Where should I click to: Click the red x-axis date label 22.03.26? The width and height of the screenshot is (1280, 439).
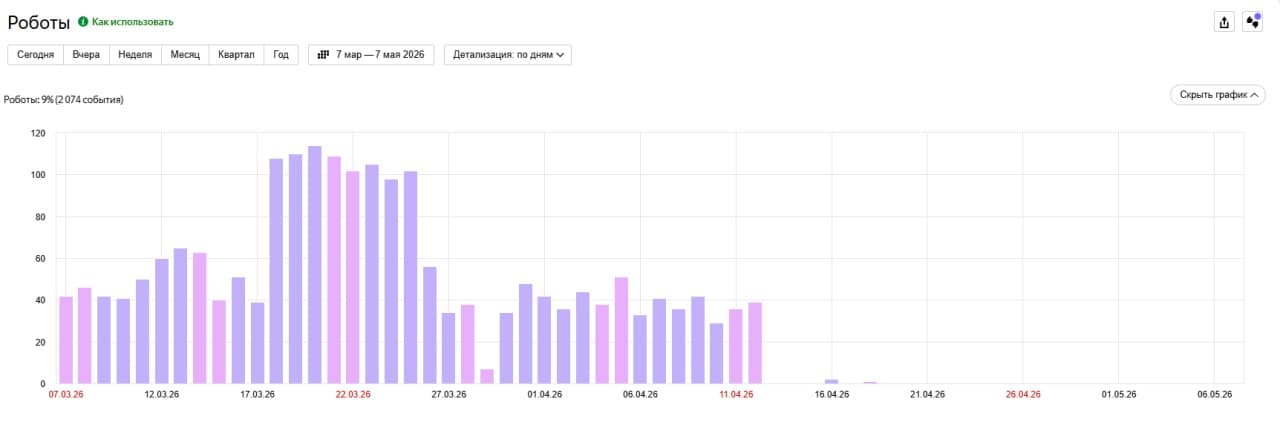(x=353, y=395)
